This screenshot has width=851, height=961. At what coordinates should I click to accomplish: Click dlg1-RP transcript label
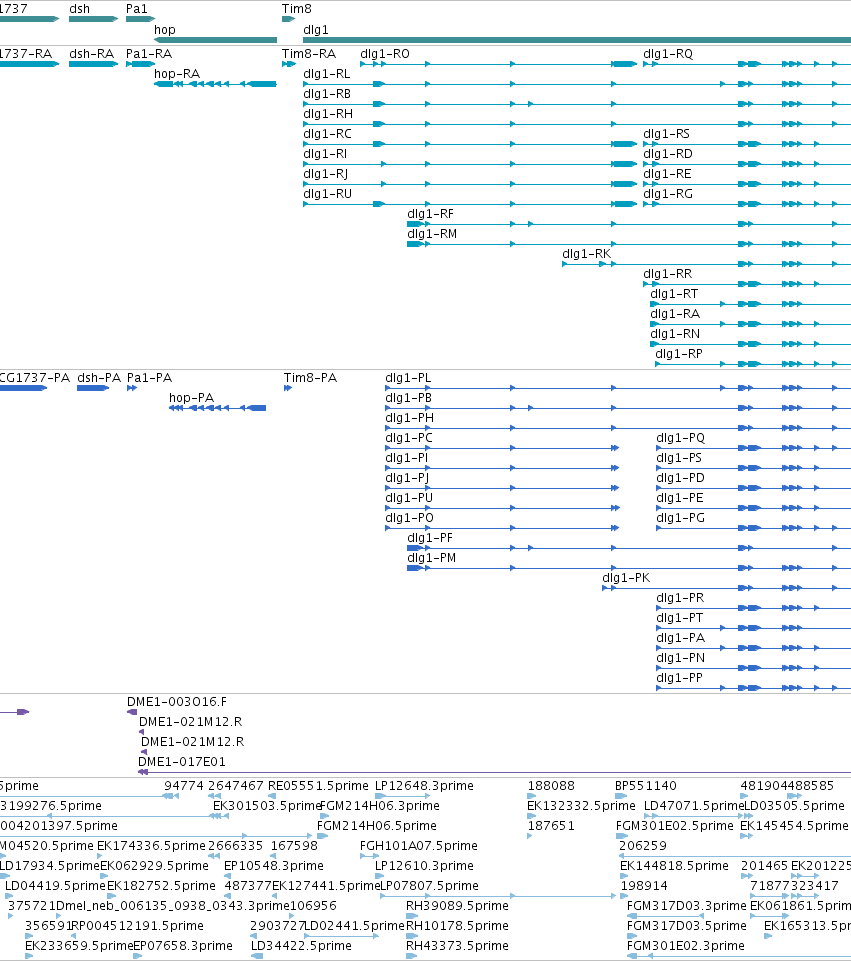(679, 354)
